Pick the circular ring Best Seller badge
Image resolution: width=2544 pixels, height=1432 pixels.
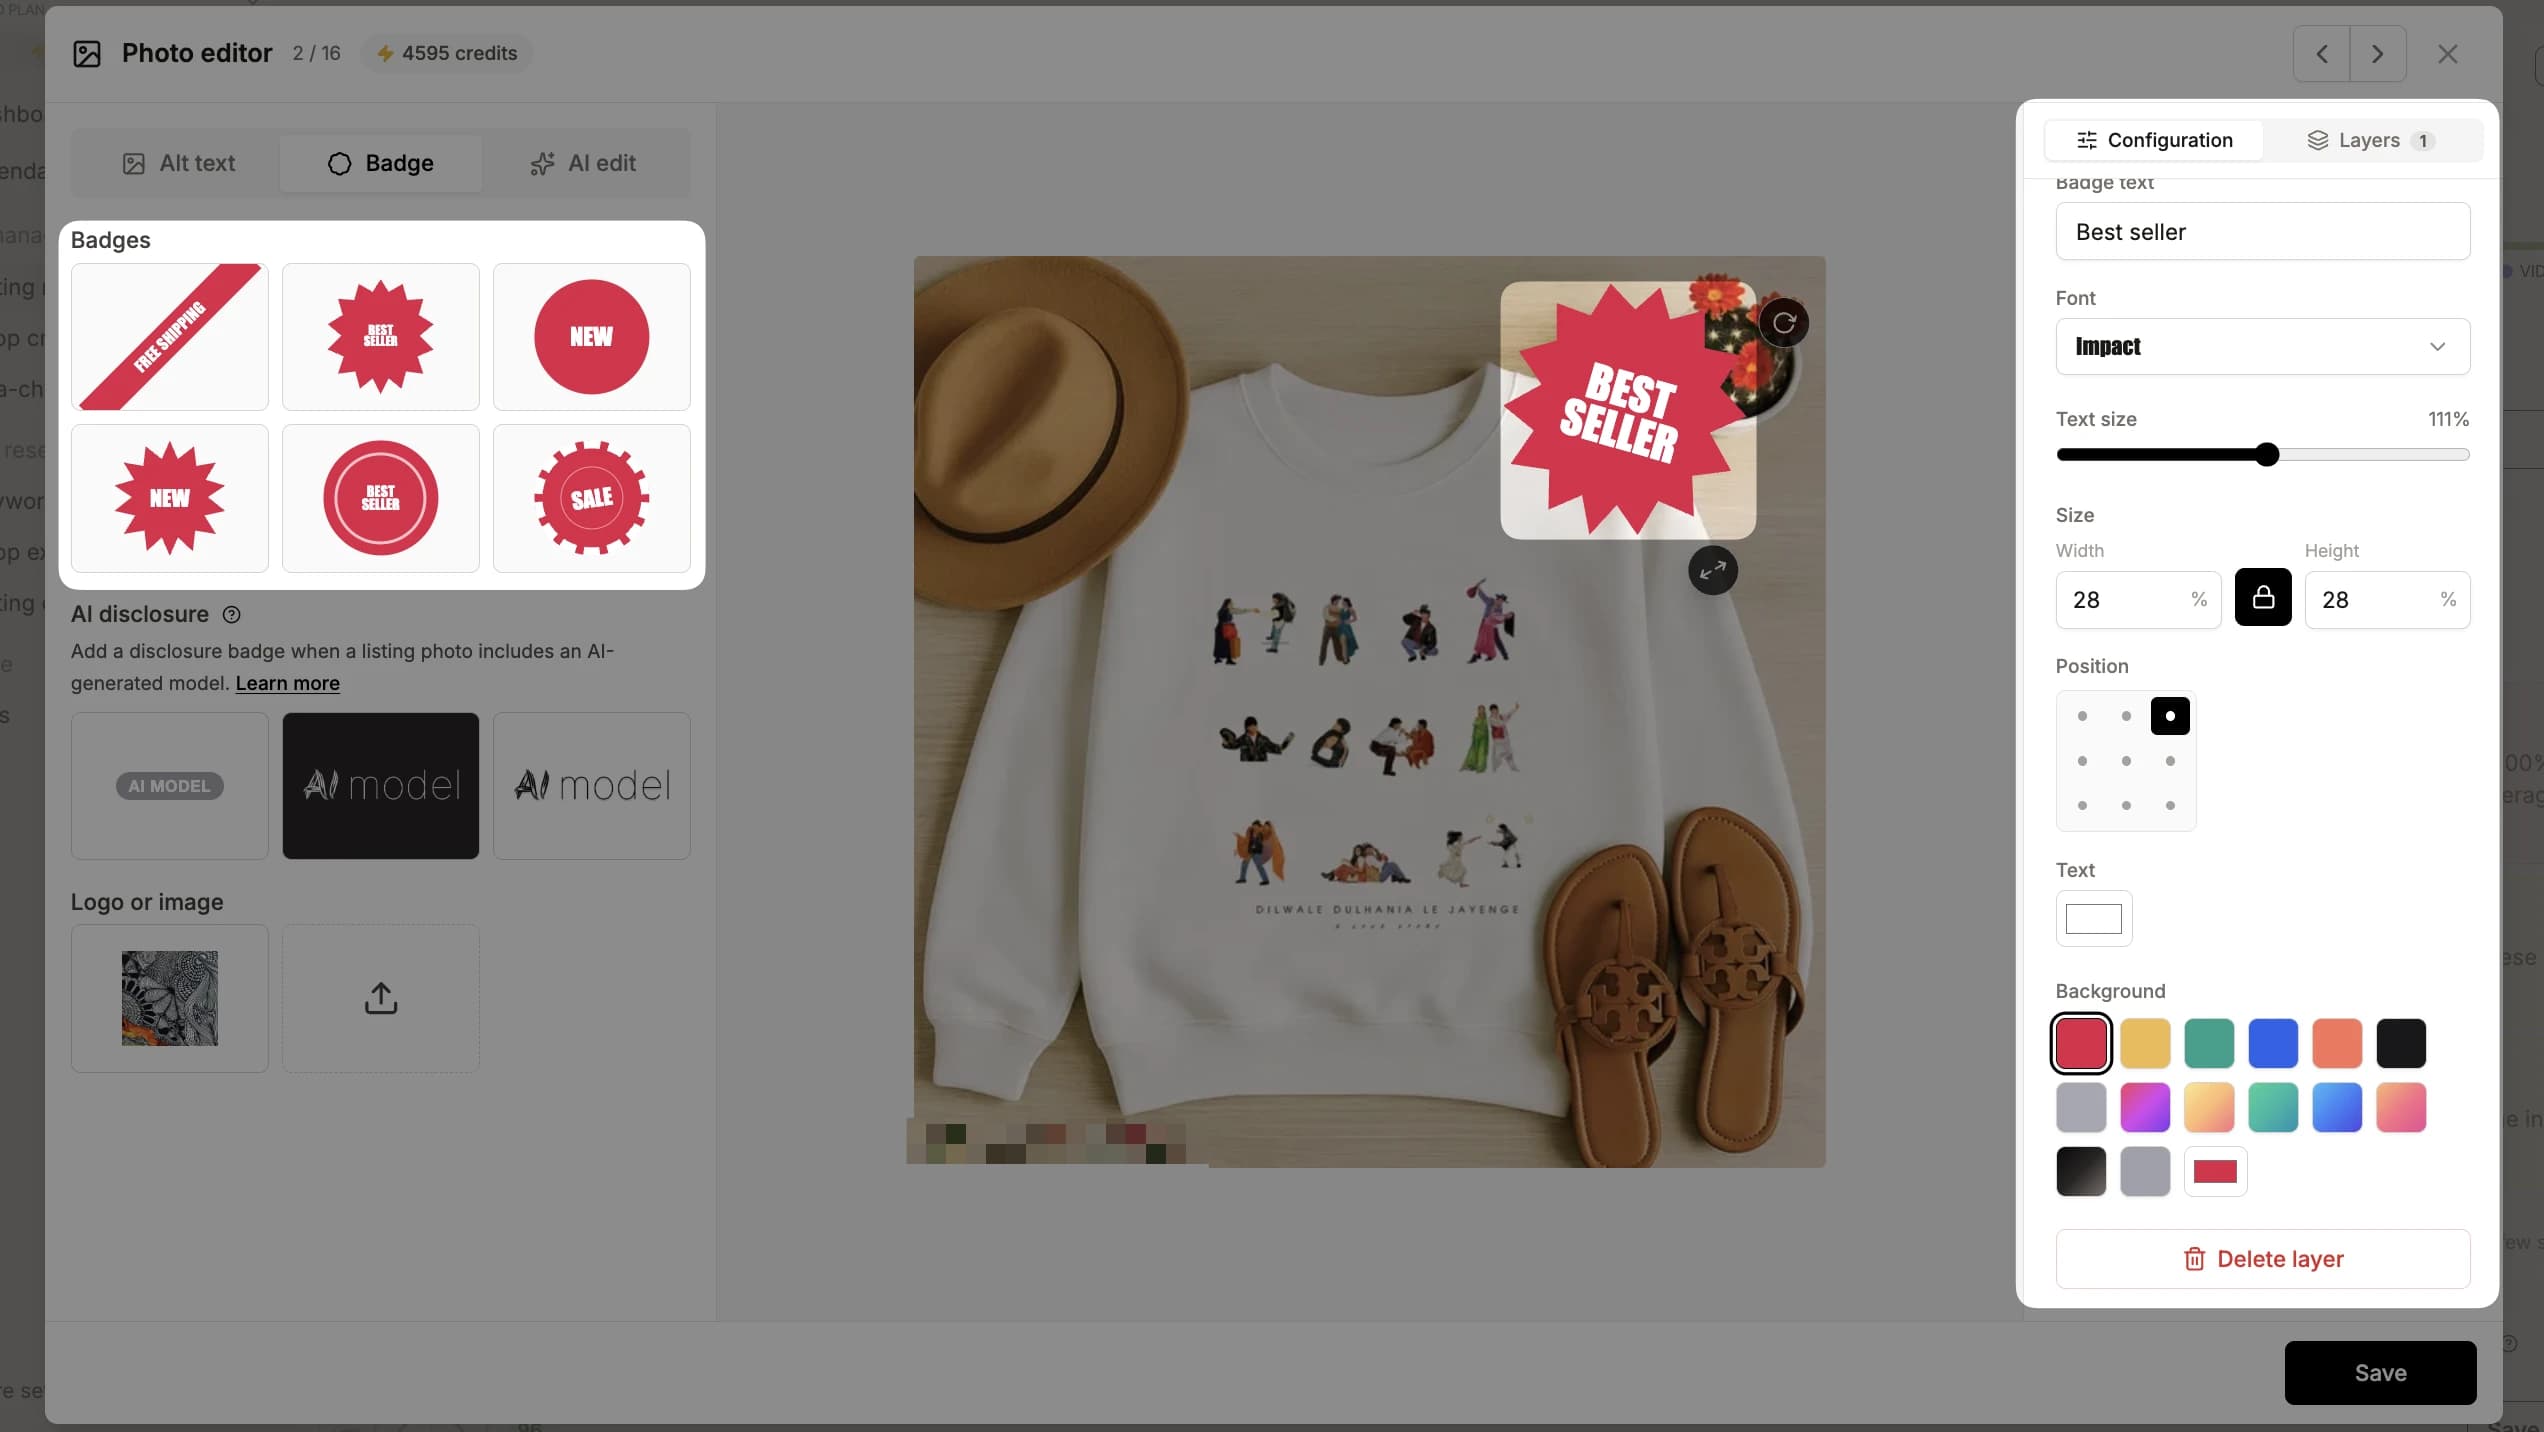tap(380, 498)
